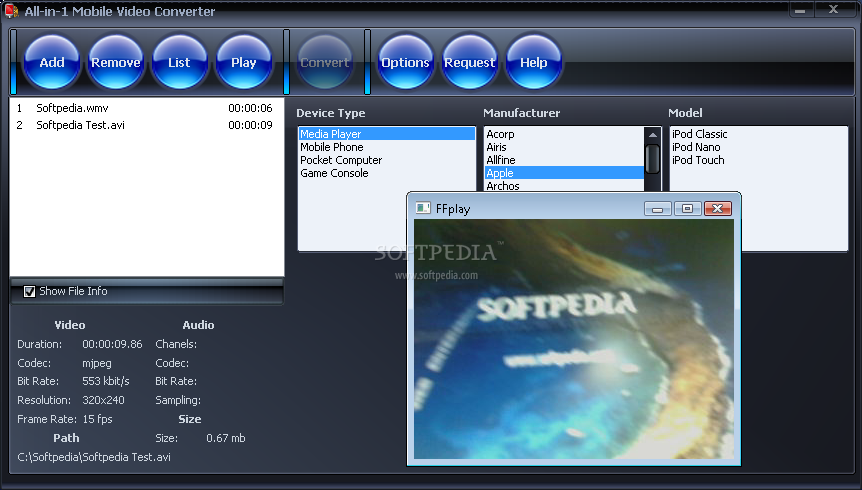Viewport: 862px width, 490px height.
Task: Pick iPod Touch model
Action: pyautogui.click(x=759, y=160)
